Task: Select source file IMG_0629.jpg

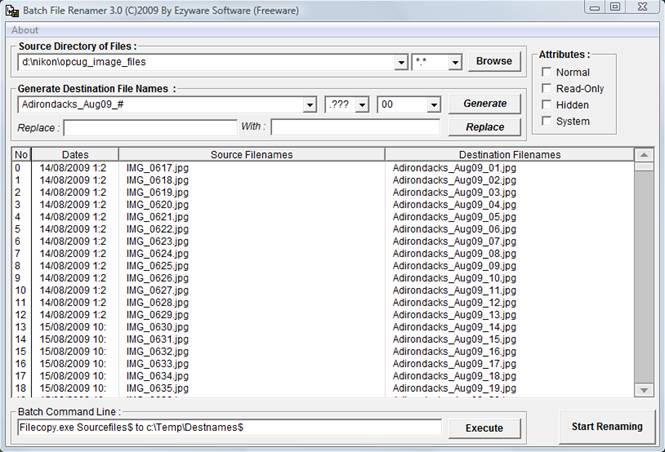Action: tap(157, 315)
